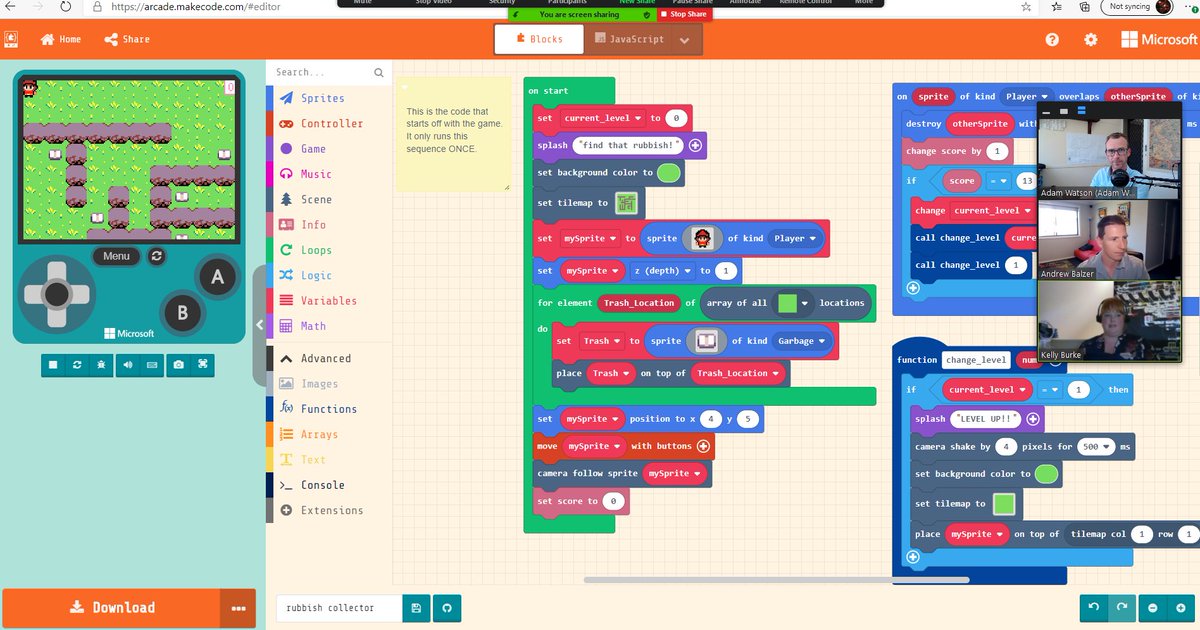The width and height of the screenshot is (1200, 630).
Task: Open the language dropdown next to JavaScript
Action: click(x=685, y=40)
